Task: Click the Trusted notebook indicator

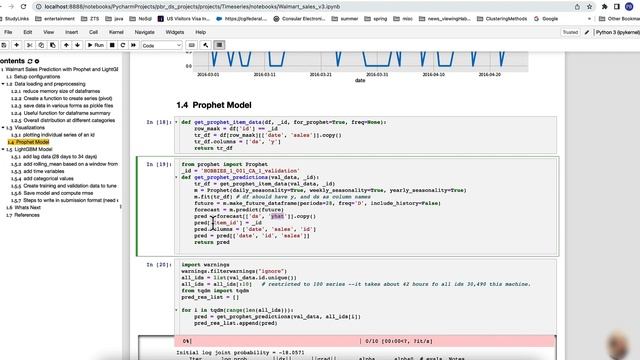Action: 570,32
